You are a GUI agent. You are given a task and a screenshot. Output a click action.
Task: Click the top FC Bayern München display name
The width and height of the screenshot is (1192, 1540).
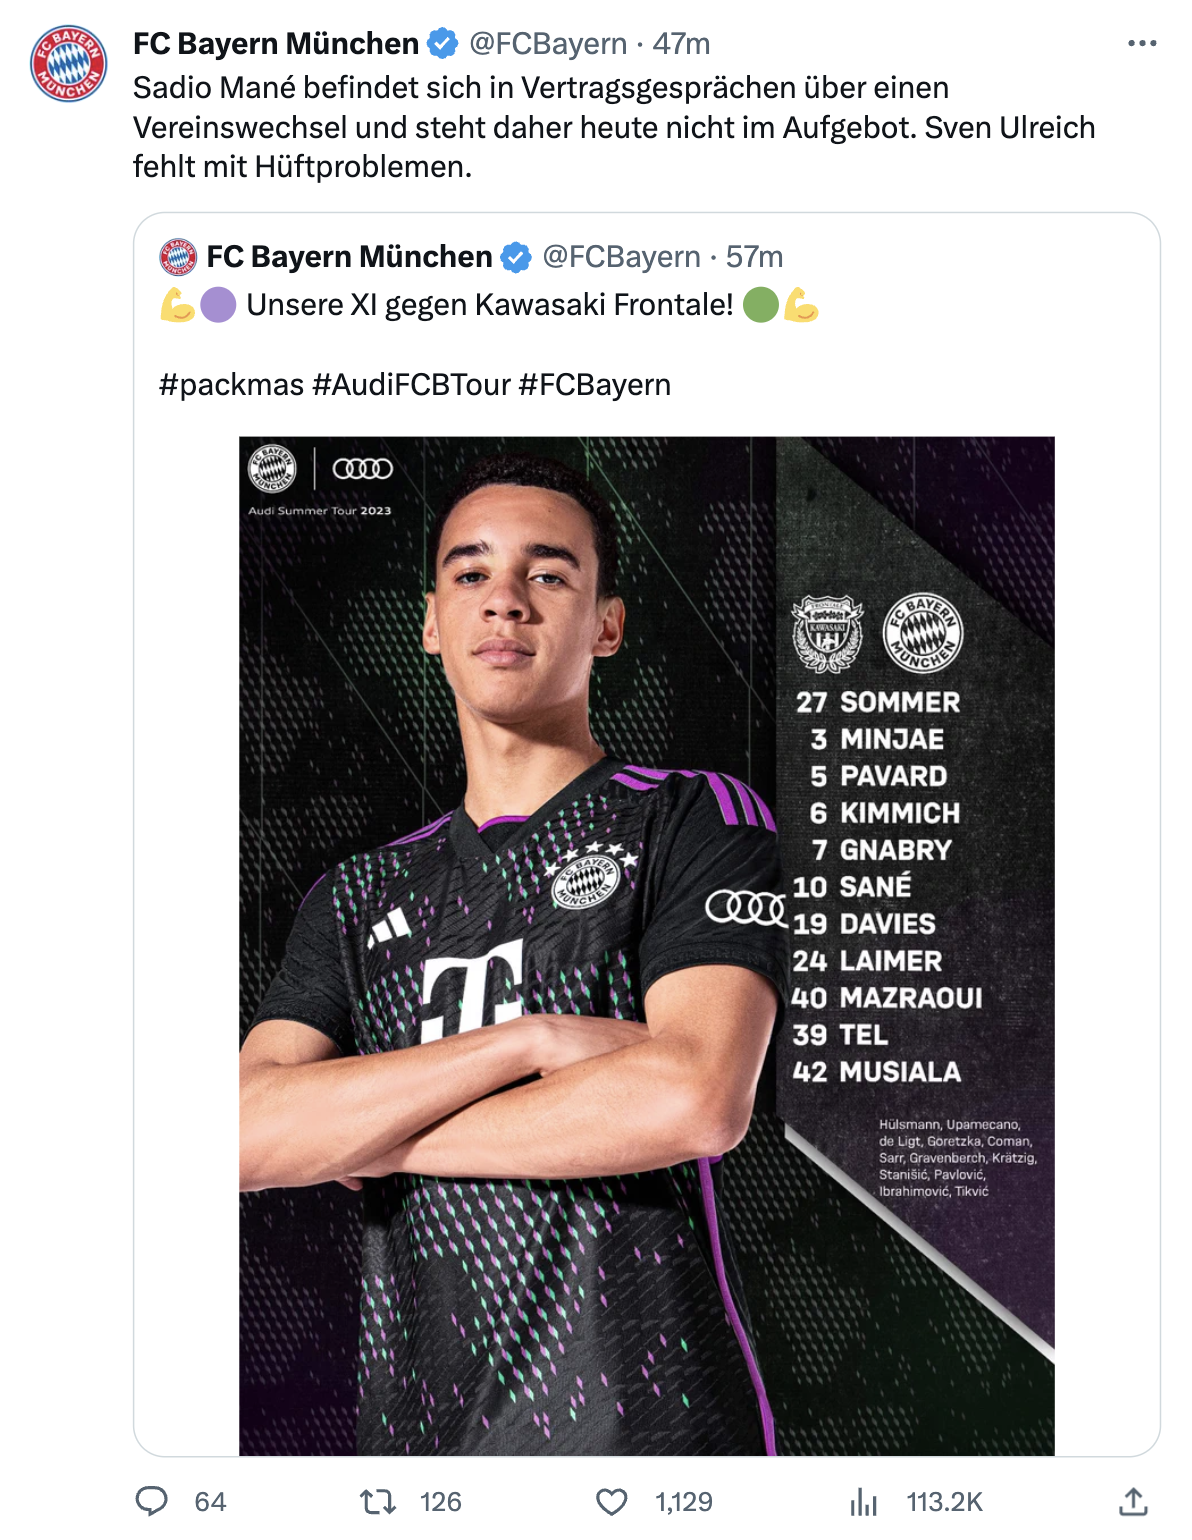pos(276,44)
